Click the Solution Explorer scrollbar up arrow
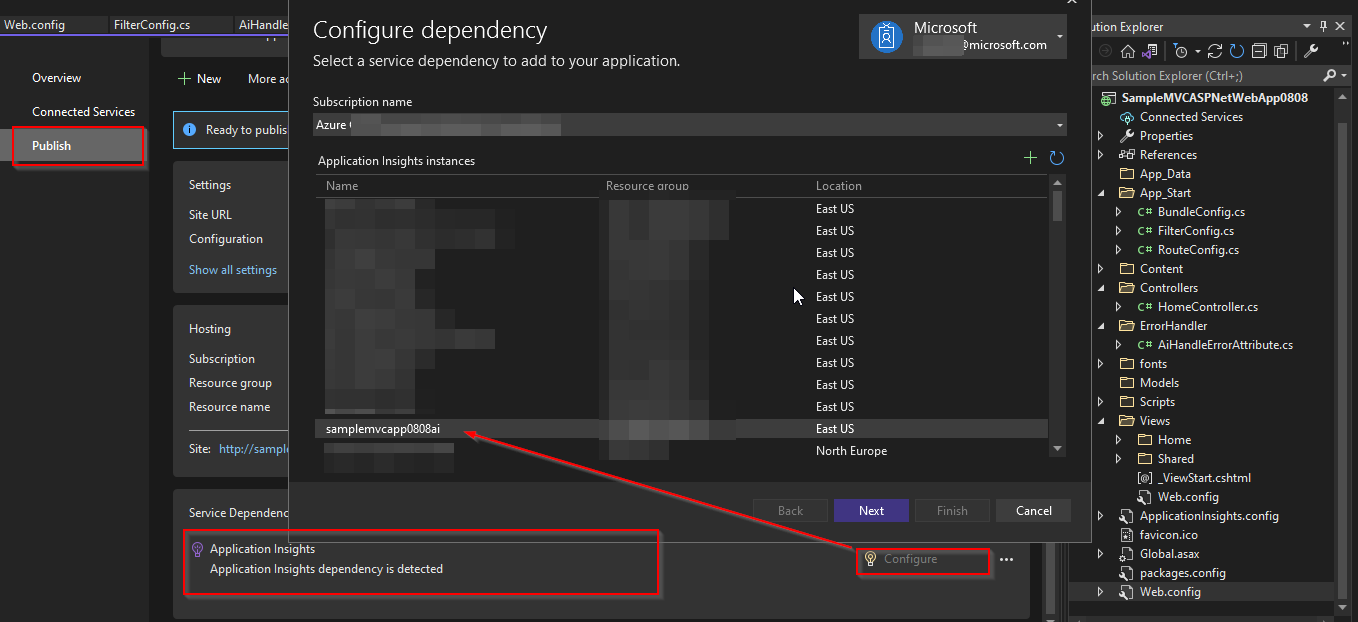The image size is (1358, 622). coord(1343,98)
